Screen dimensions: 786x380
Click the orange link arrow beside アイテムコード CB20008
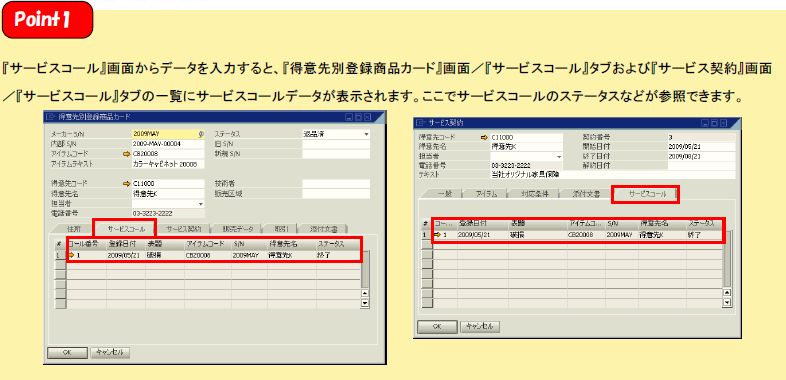126,154
